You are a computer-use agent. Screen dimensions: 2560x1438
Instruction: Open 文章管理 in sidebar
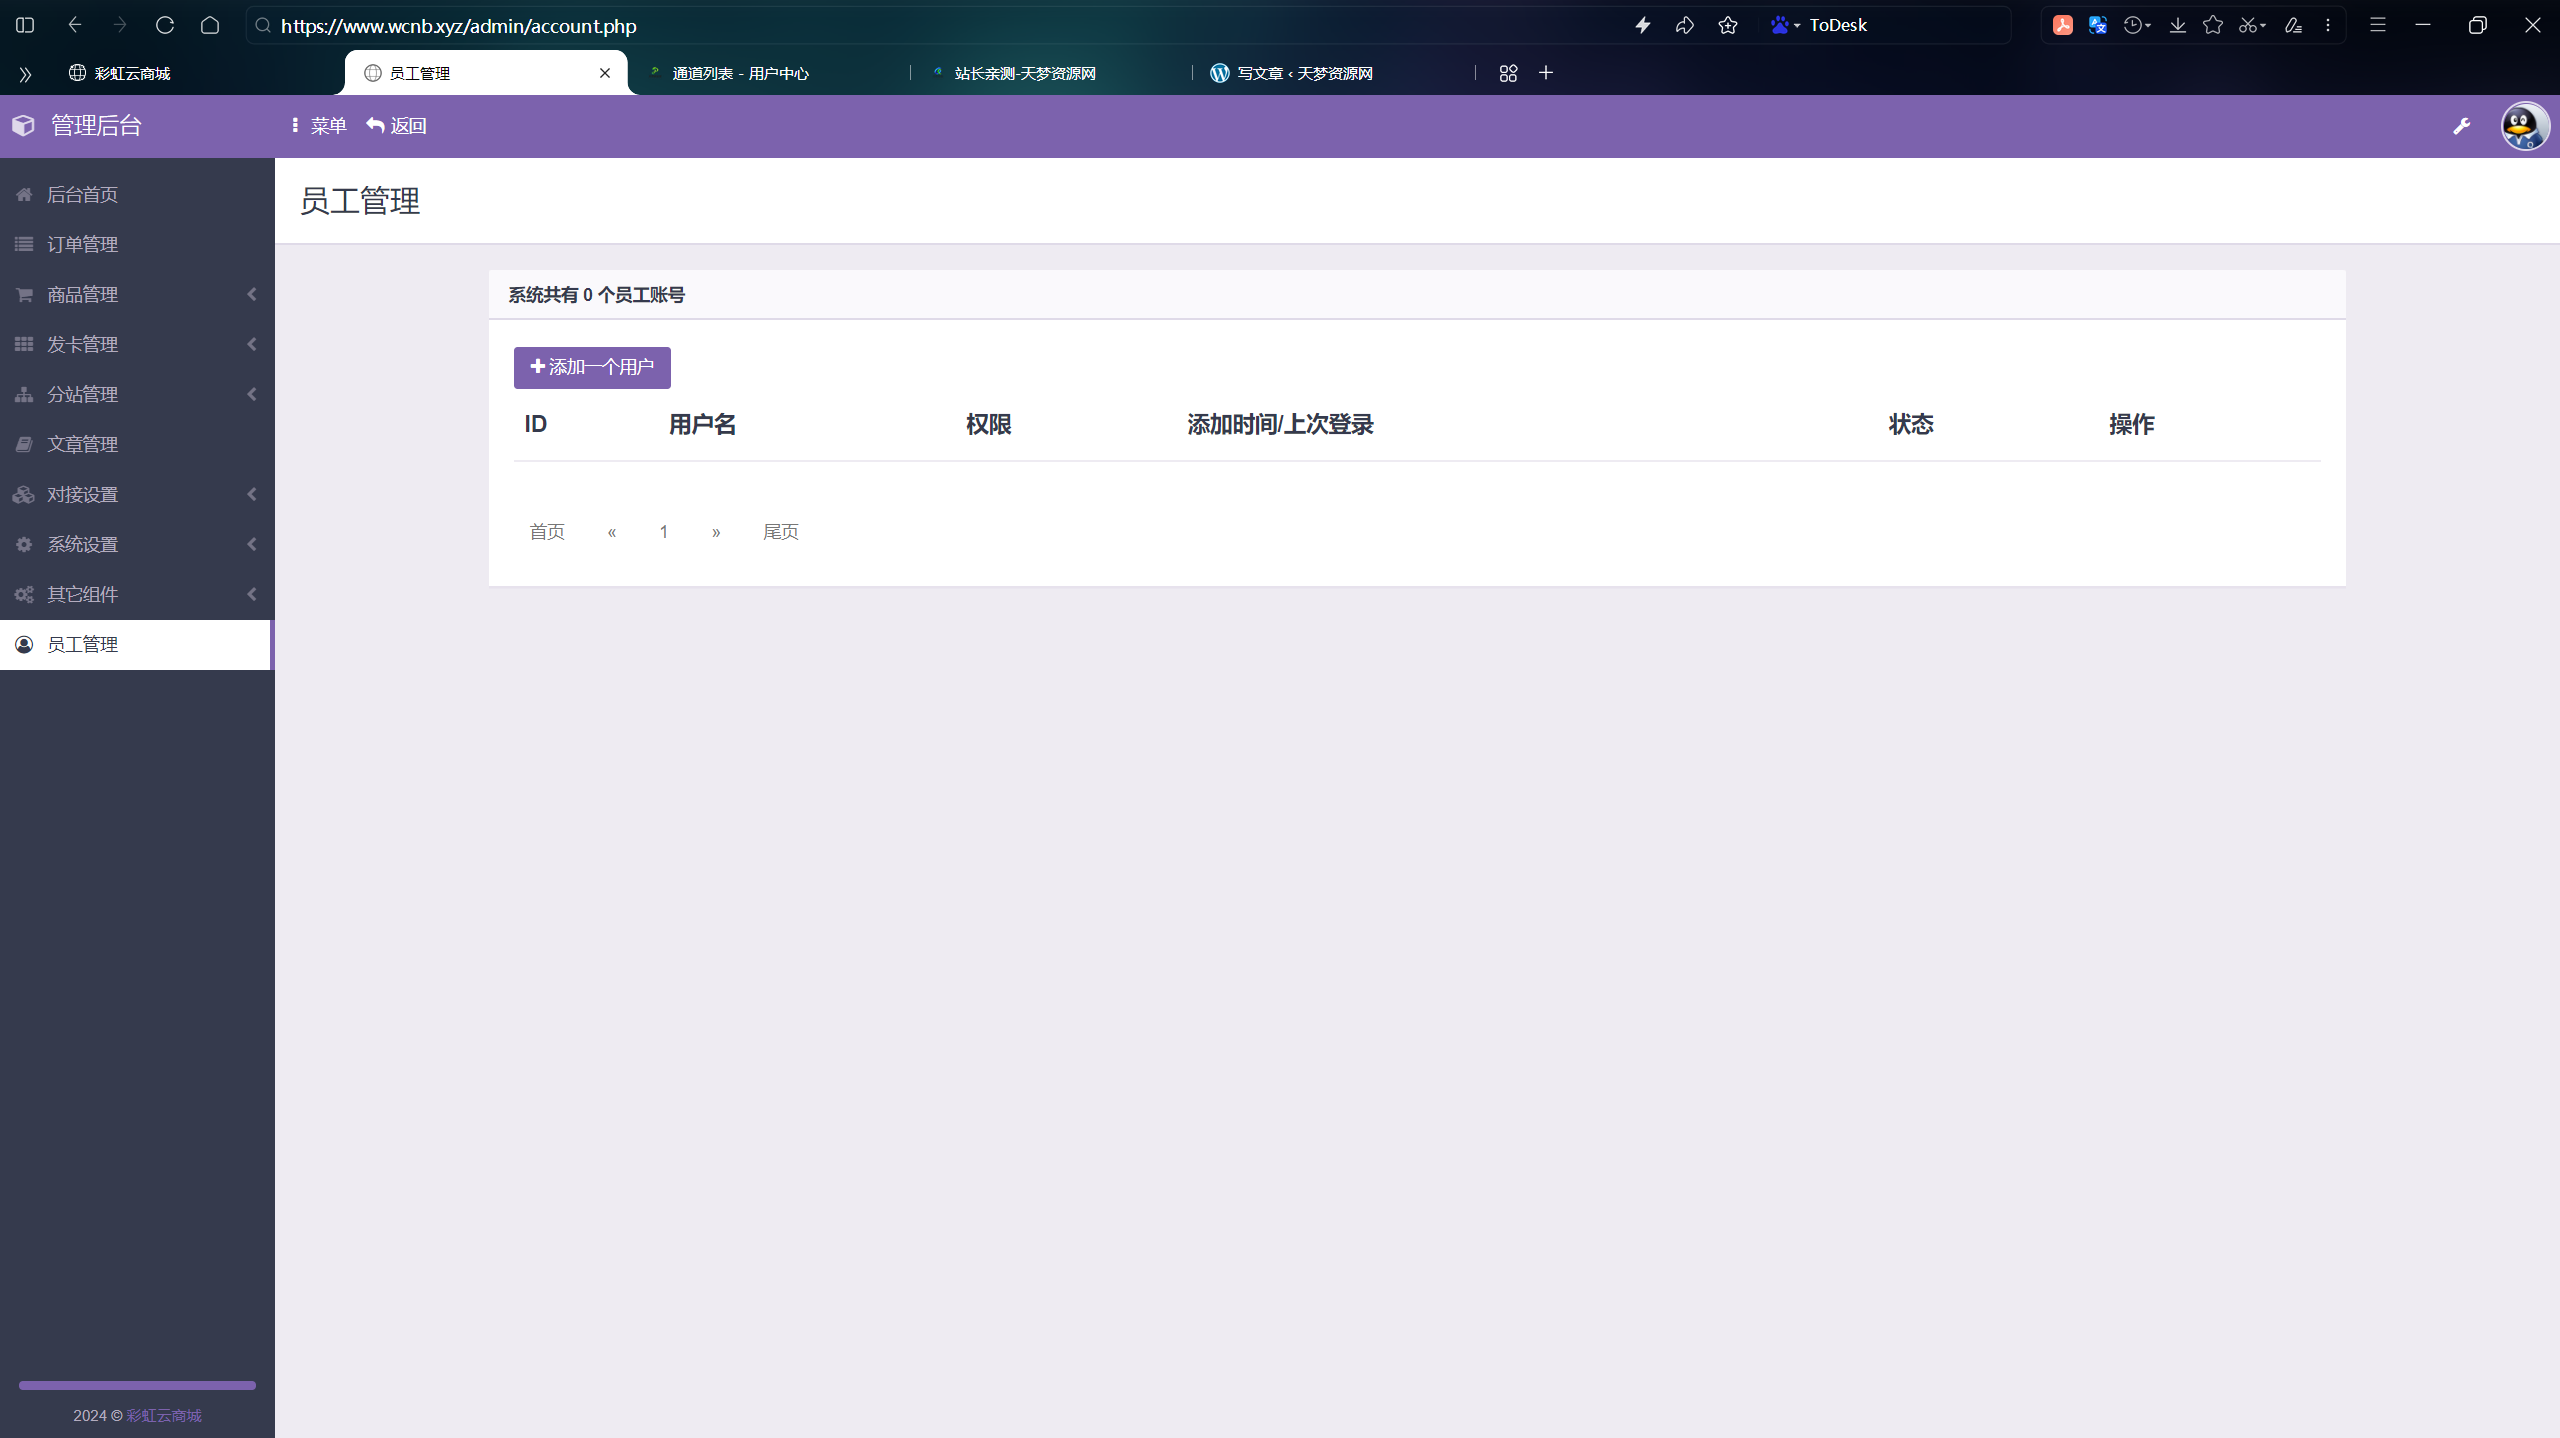[x=137, y=444]
